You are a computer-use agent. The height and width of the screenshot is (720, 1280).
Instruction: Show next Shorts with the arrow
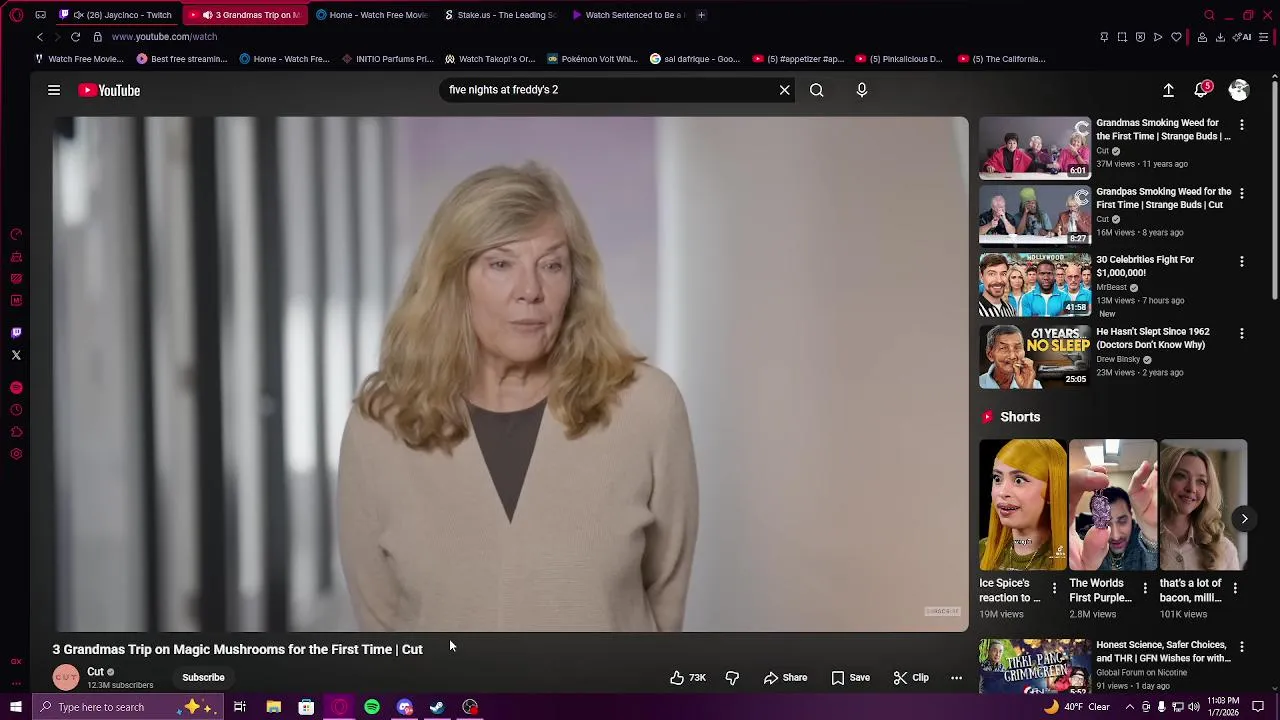1244,518
